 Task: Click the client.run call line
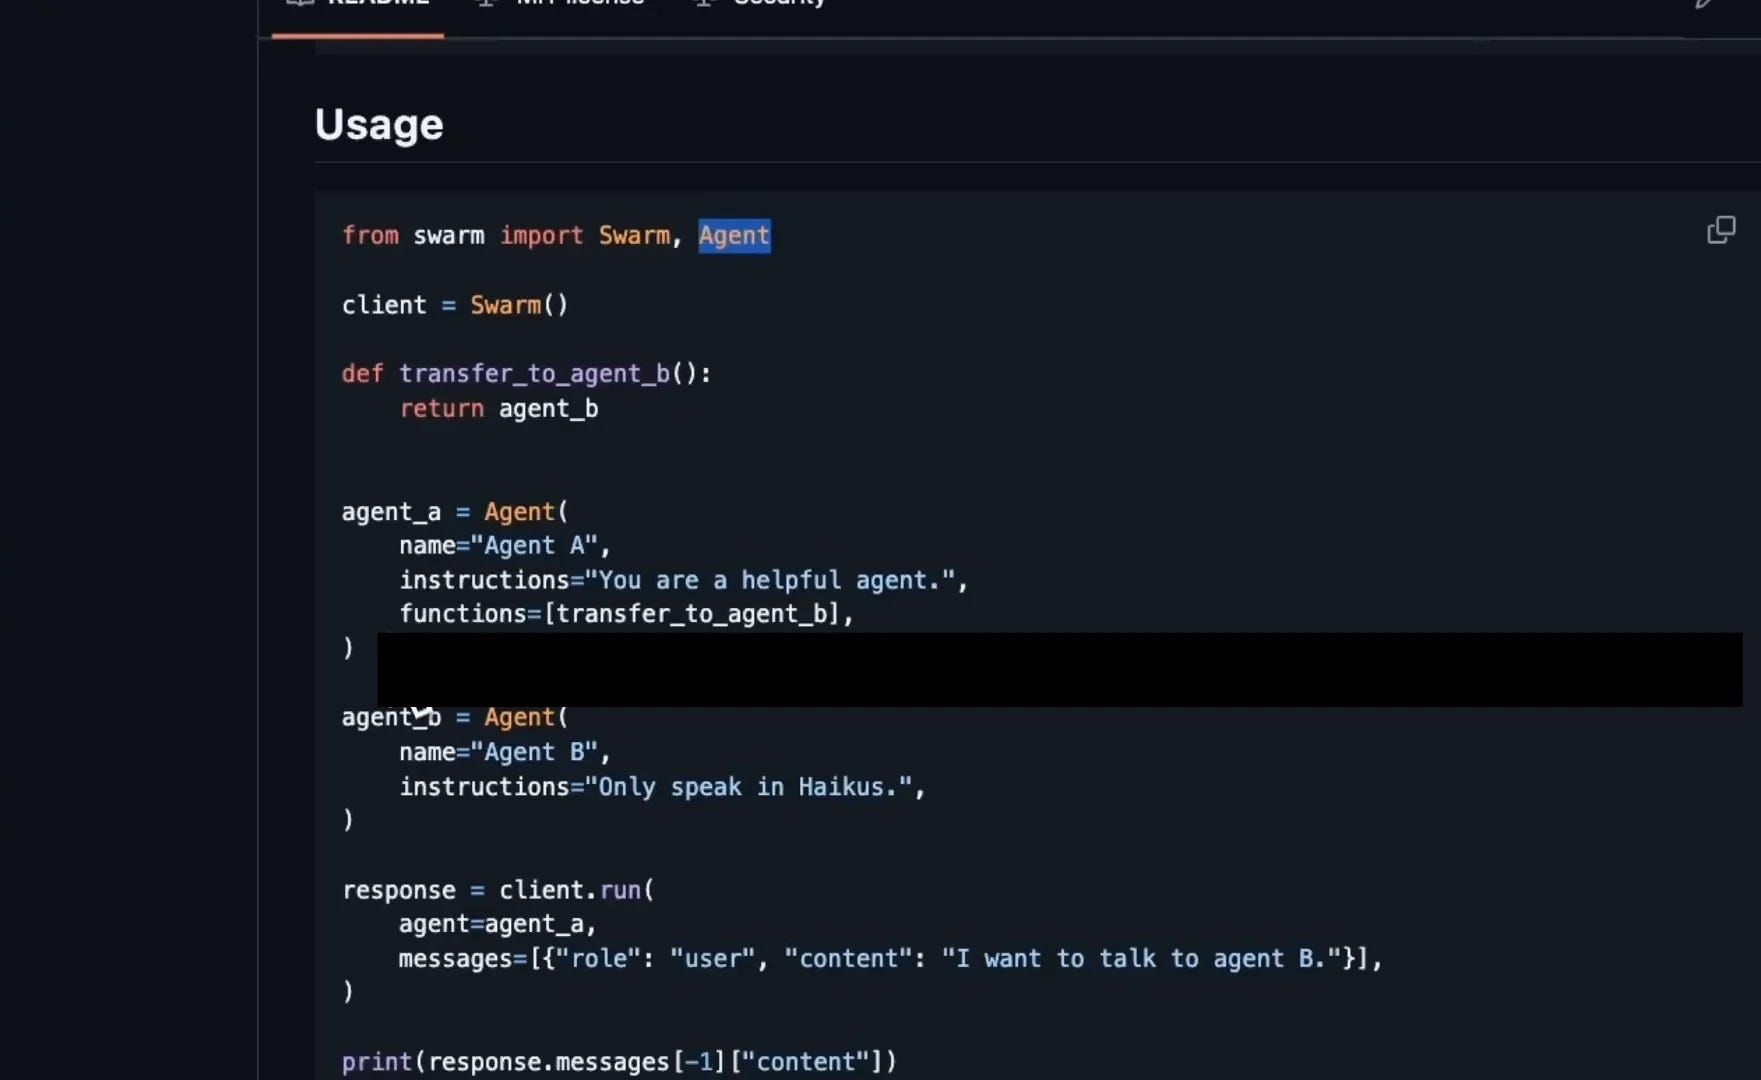(x=498, y=889)
